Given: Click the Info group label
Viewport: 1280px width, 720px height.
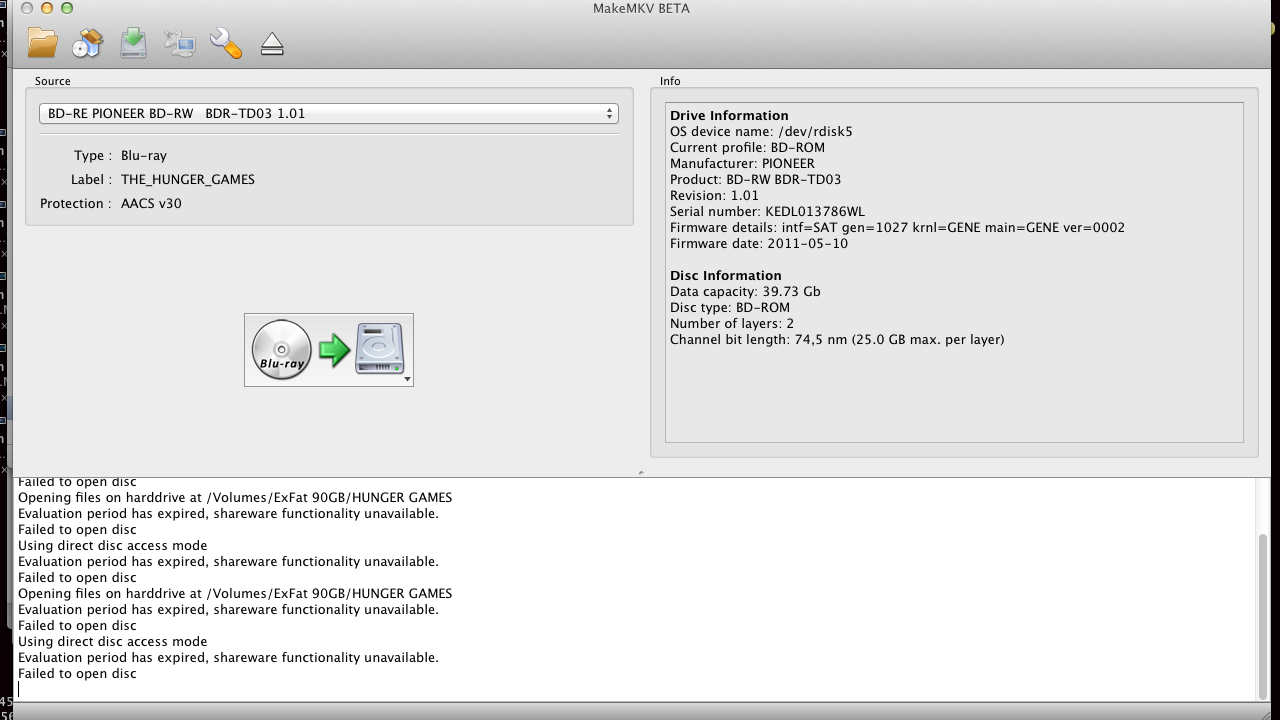Looking at the screenshot, I should point(670,81).
